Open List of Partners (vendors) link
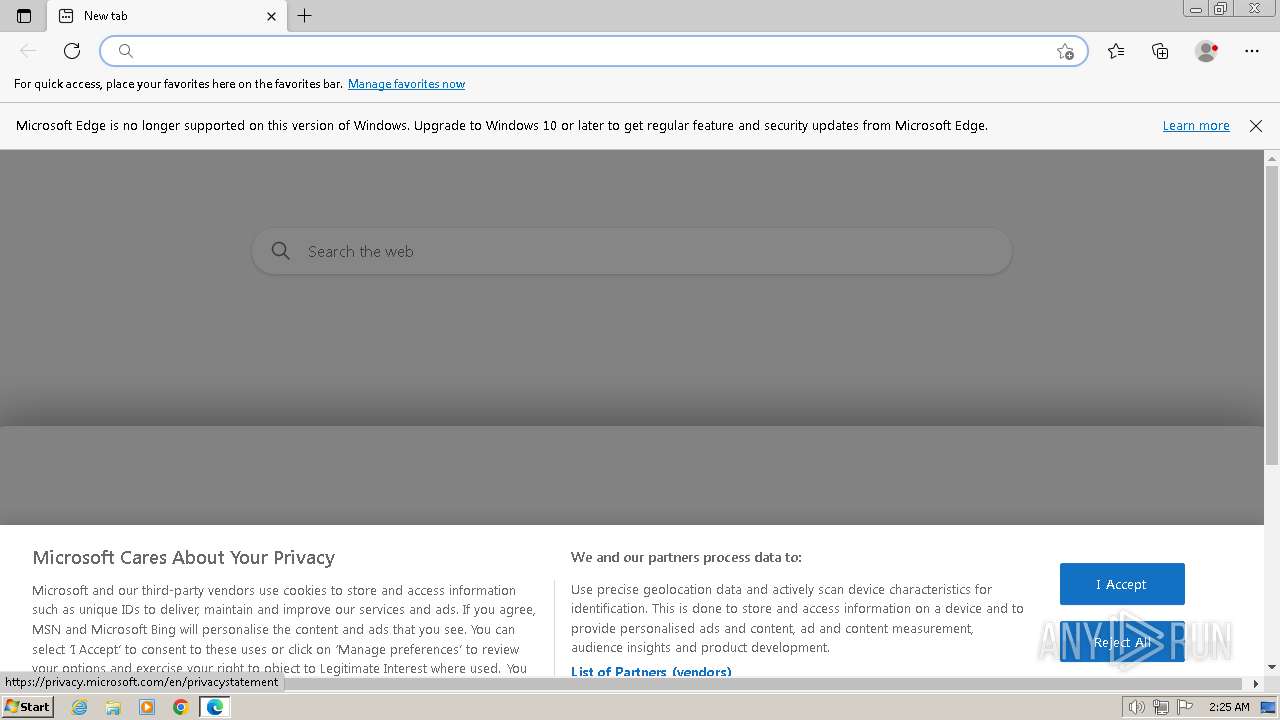The image size is (1280, 720). click(x=651, y=672)
